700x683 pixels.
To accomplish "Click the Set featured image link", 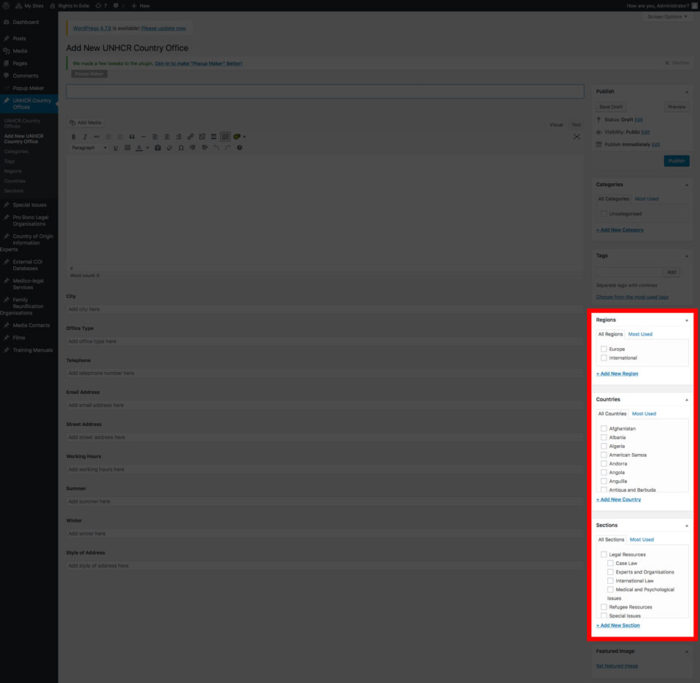I will click(x=617, y=666).
